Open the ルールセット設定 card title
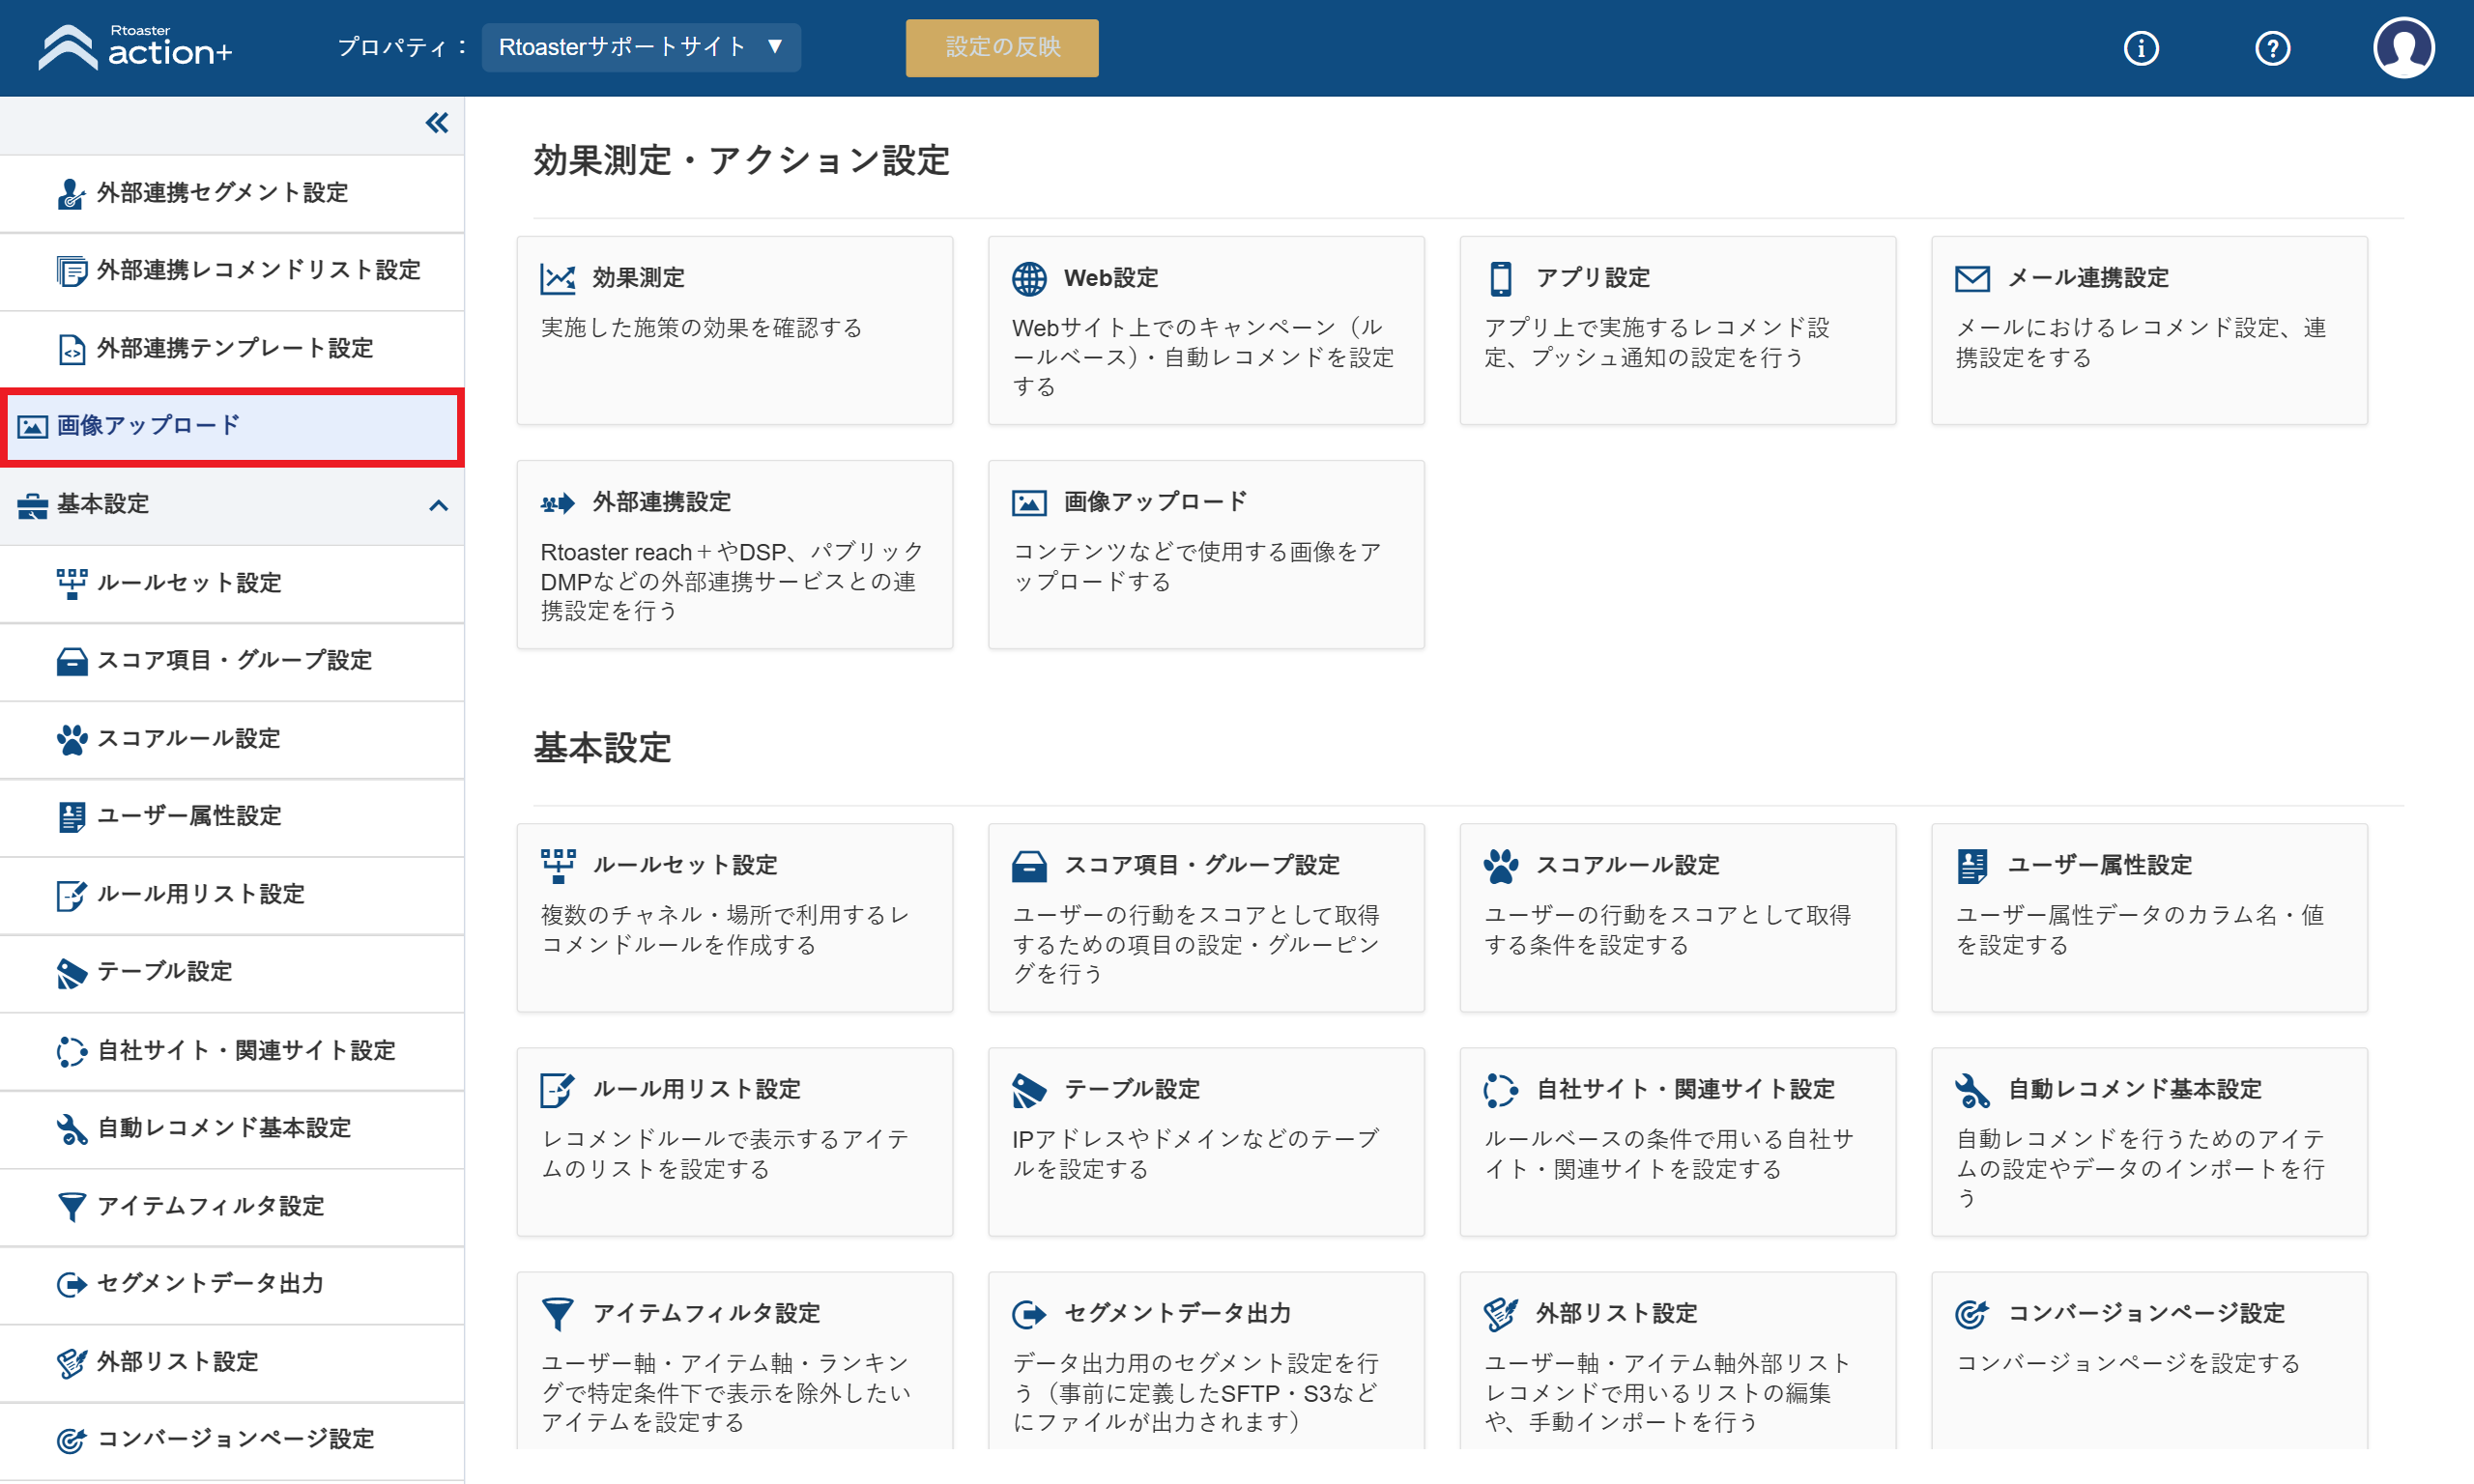Image resolution: width=2474 pixels, height=1484 pixels. 685,865
